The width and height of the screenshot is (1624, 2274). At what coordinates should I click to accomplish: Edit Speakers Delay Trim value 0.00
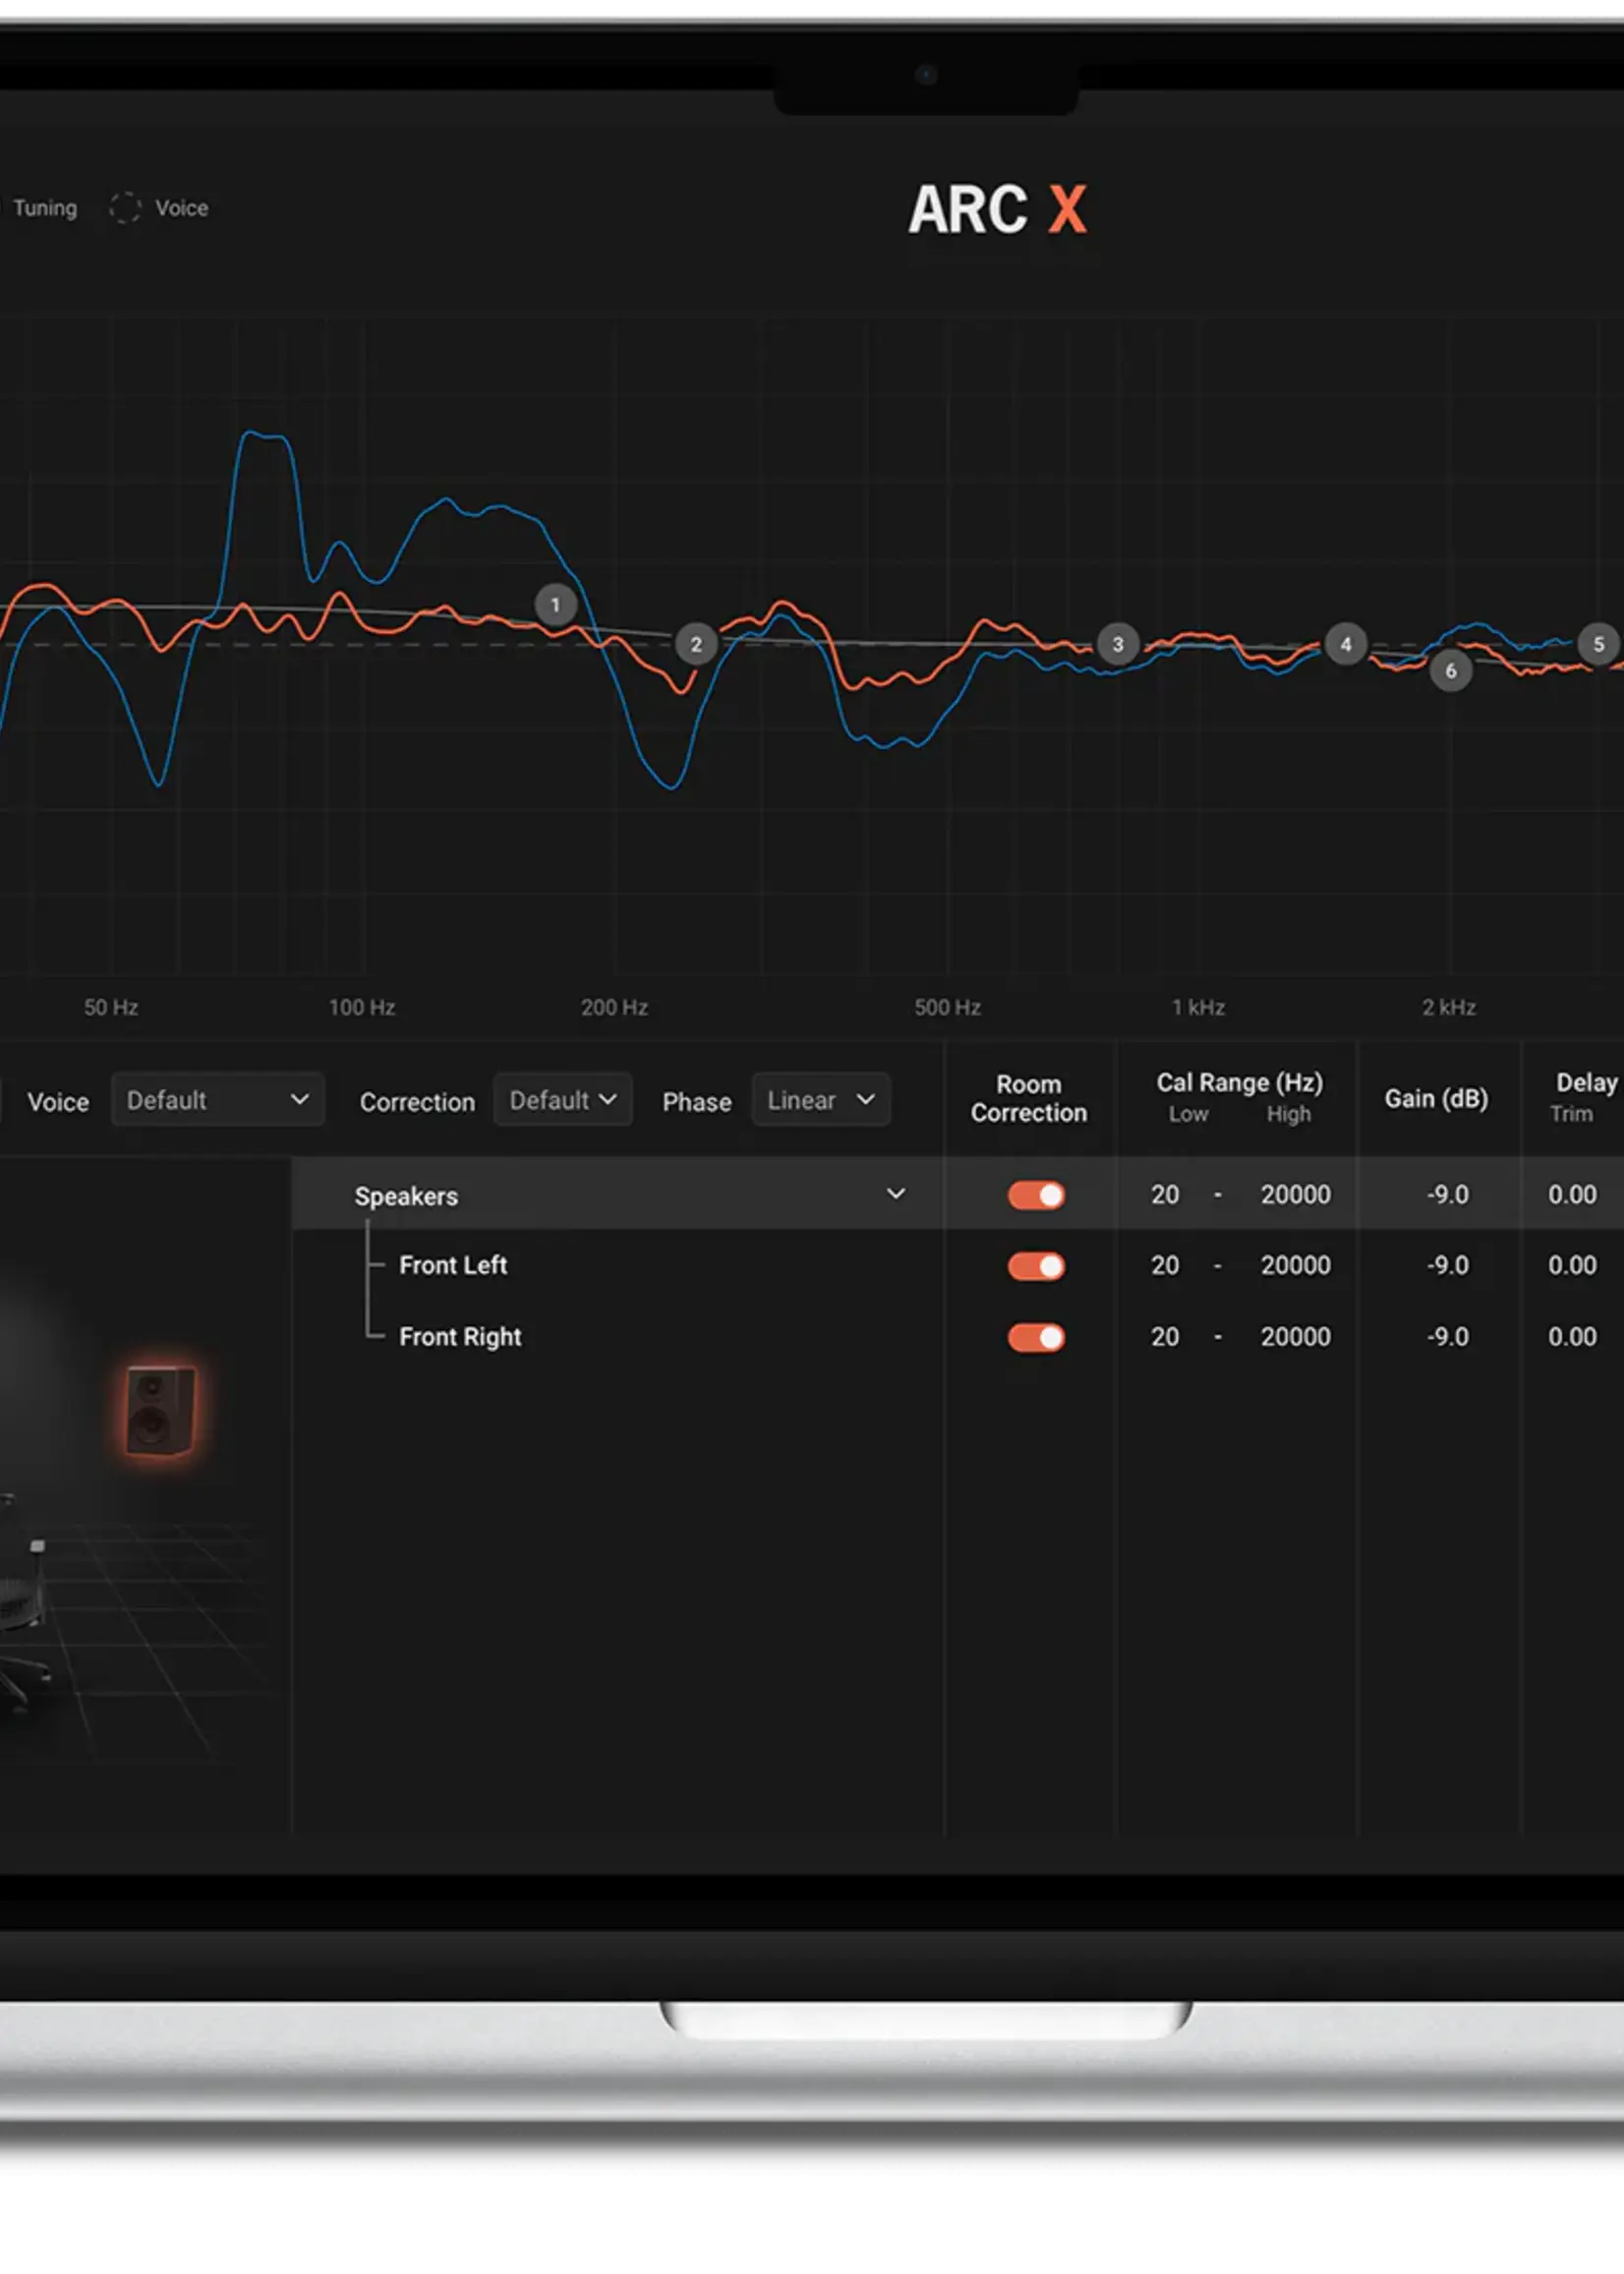(1572, 1194)
